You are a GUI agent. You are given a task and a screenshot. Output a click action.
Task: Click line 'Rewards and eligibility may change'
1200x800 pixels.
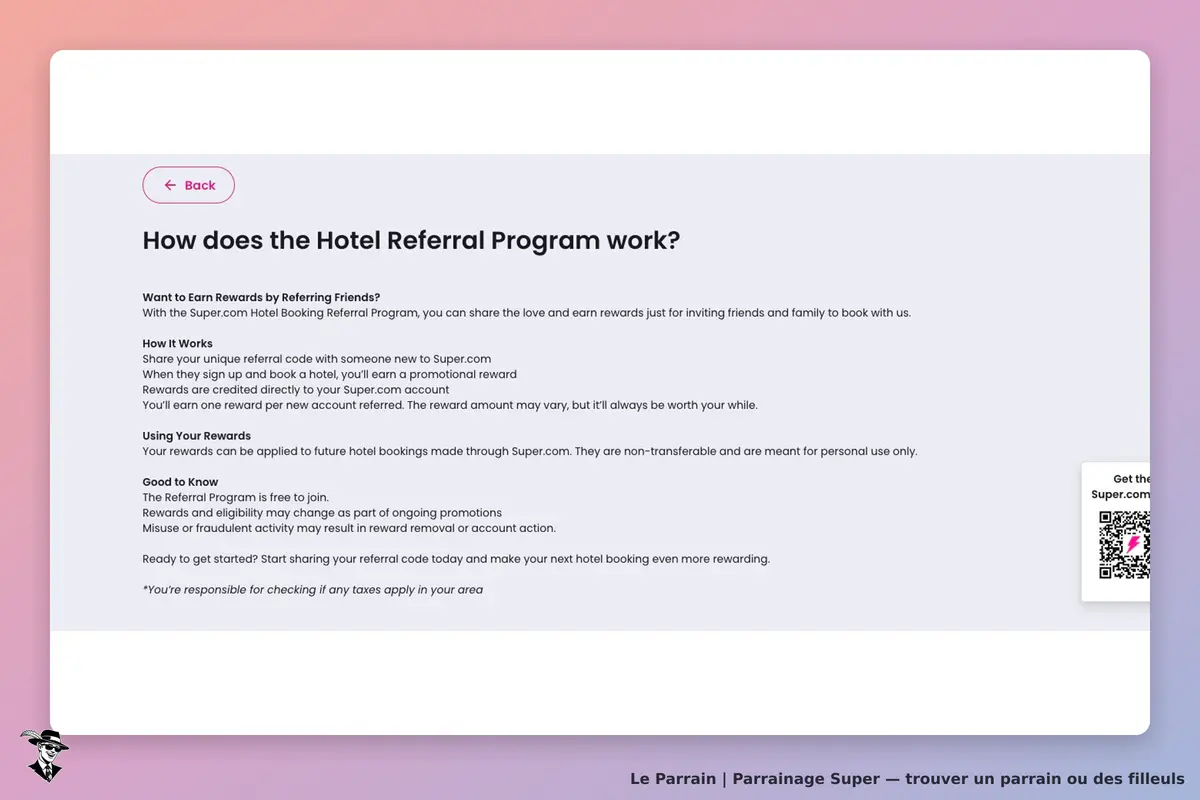(x=322, y=513)
